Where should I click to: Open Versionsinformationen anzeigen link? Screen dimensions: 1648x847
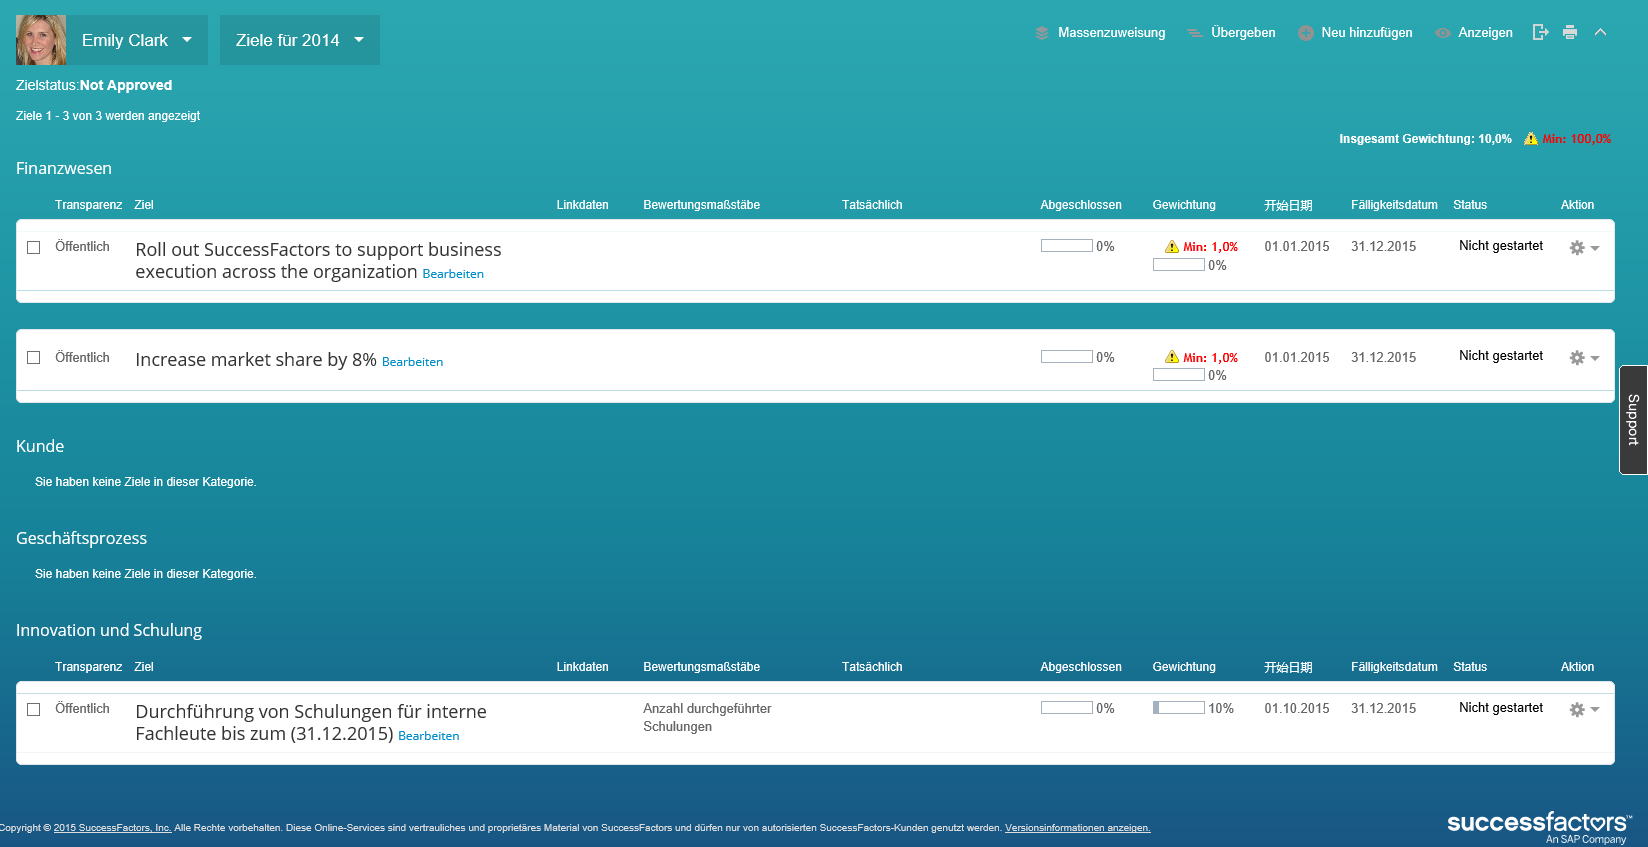1078,828
